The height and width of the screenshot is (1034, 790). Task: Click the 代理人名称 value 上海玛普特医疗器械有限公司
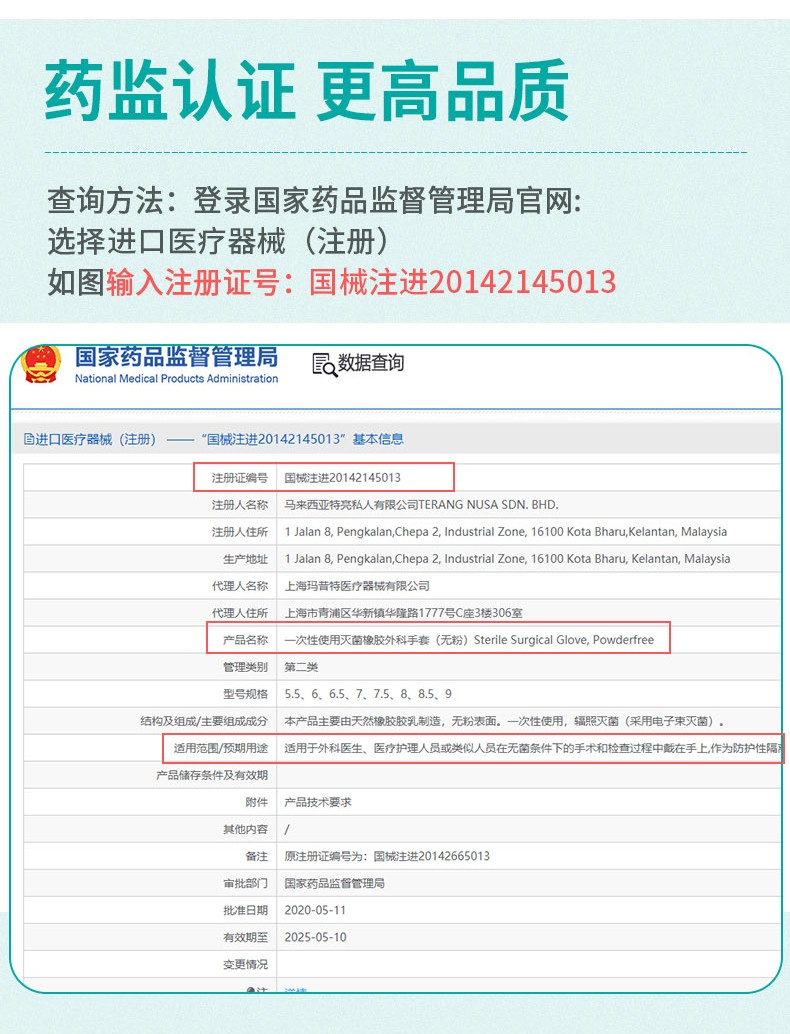coord(357,586)
